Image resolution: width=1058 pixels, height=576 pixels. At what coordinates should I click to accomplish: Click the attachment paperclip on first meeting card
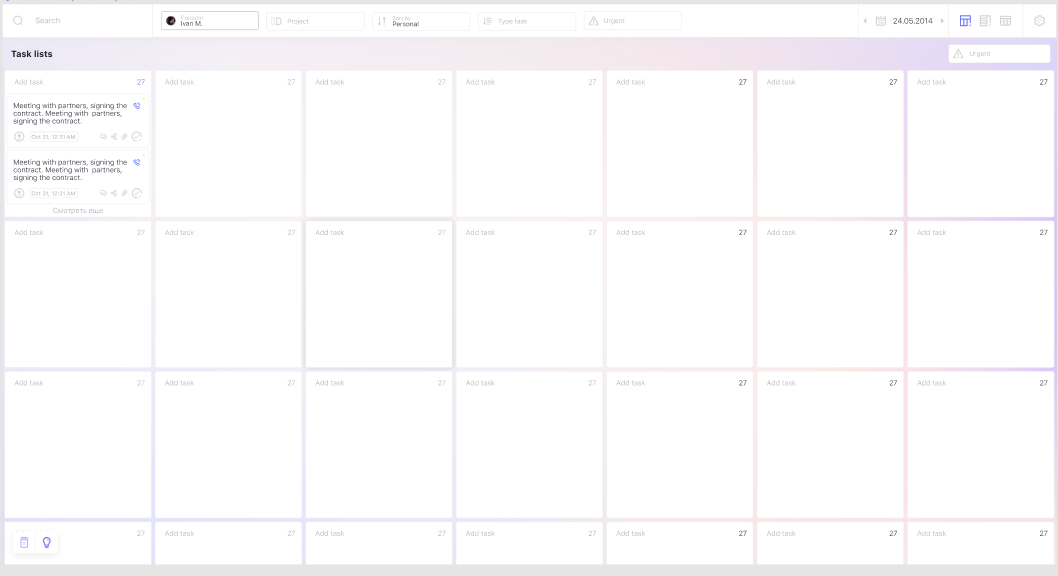pos(124,137)
